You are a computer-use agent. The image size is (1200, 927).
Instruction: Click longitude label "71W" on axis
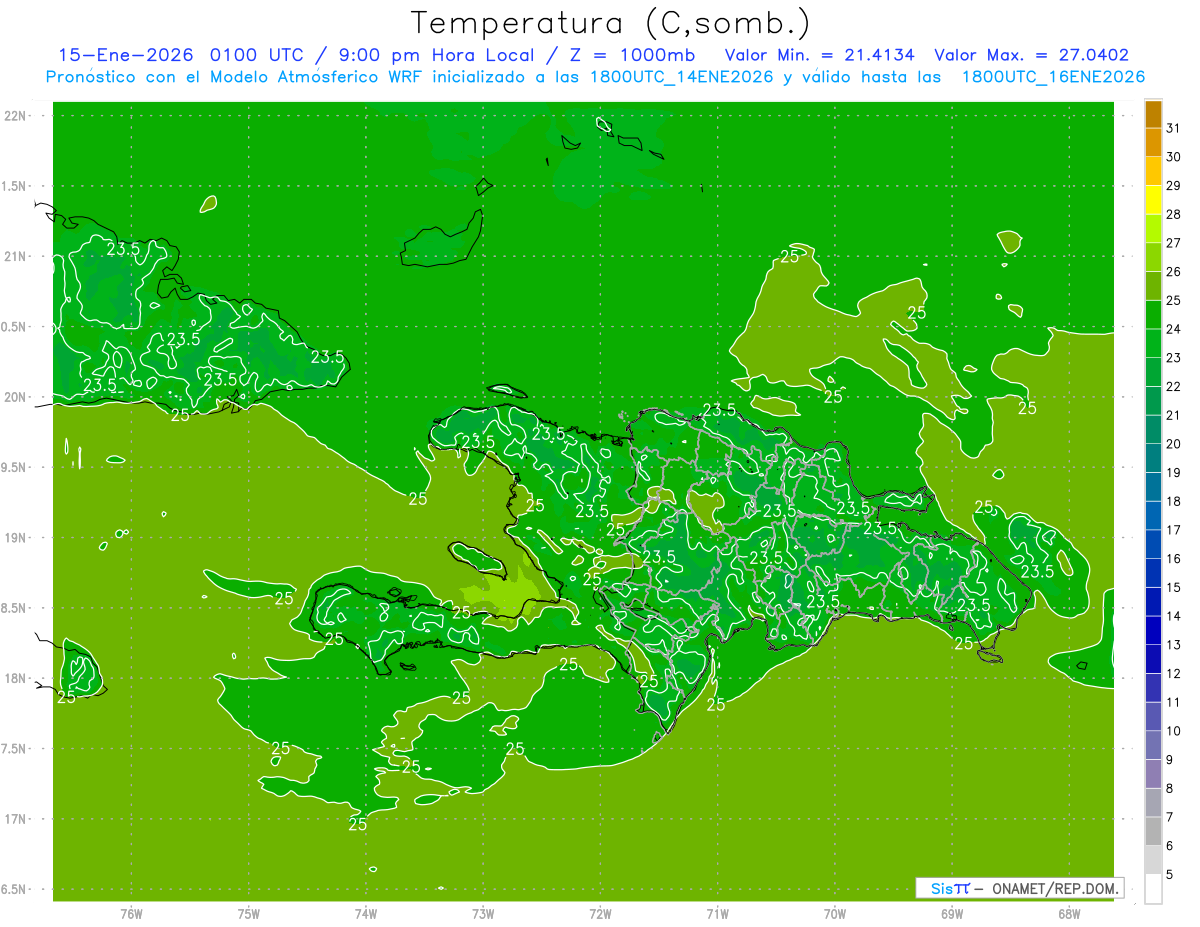(x=717, y=913)
